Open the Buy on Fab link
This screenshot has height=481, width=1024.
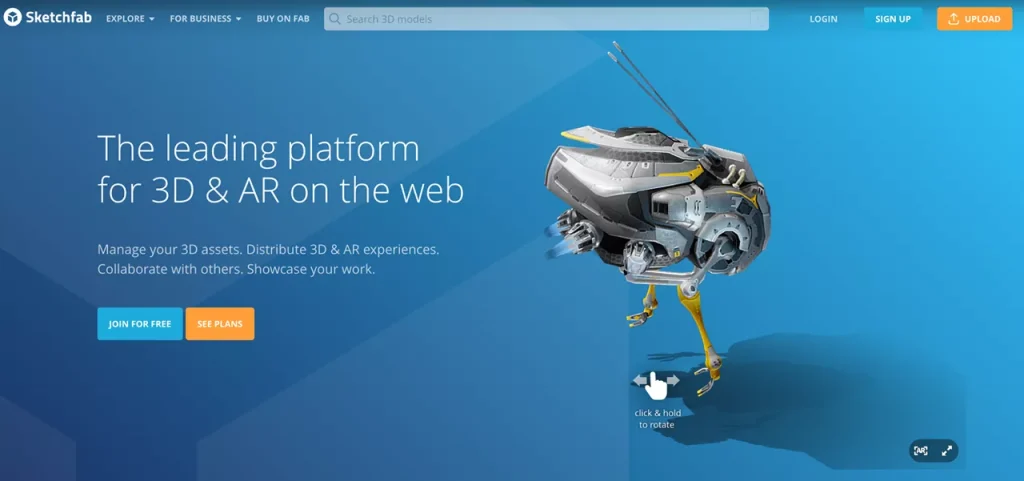[283, 19]
